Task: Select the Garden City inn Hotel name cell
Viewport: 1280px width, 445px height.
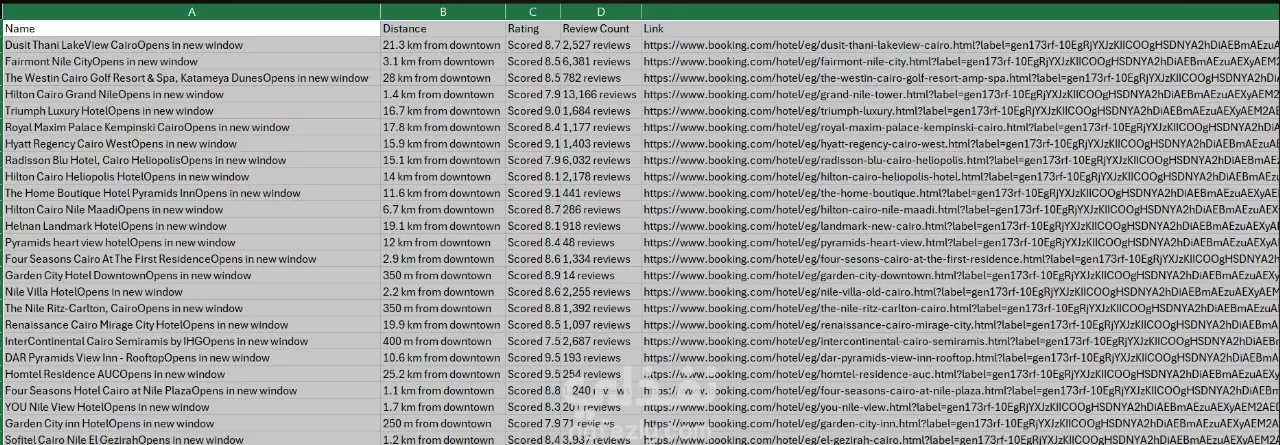Action: click(191, 424)
